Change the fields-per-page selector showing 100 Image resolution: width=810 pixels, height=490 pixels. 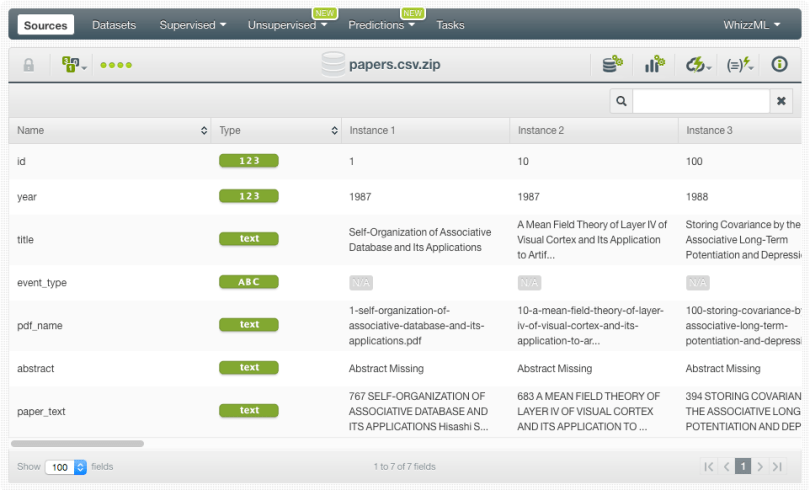[x=66, y=467]
